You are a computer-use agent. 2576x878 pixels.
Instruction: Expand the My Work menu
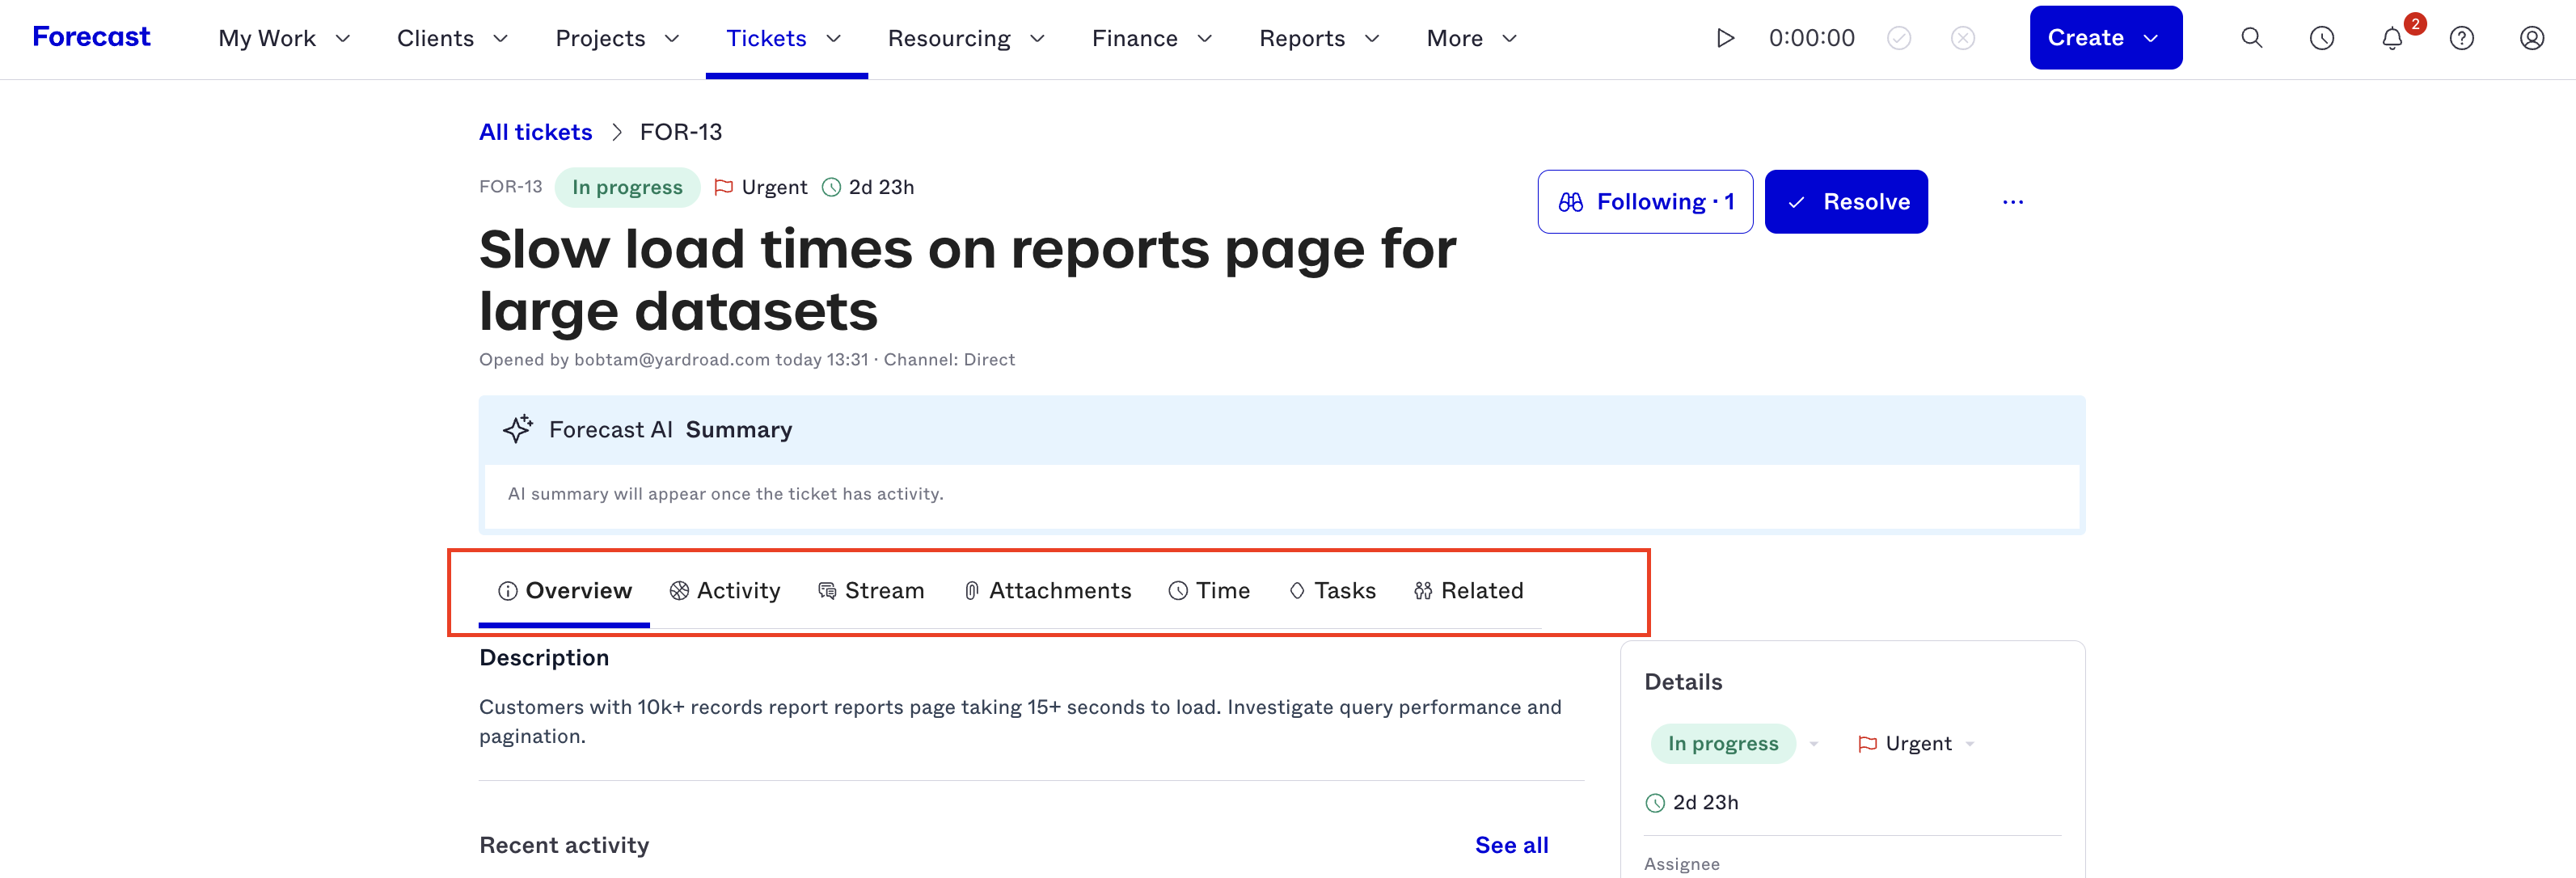pos(284,38)
